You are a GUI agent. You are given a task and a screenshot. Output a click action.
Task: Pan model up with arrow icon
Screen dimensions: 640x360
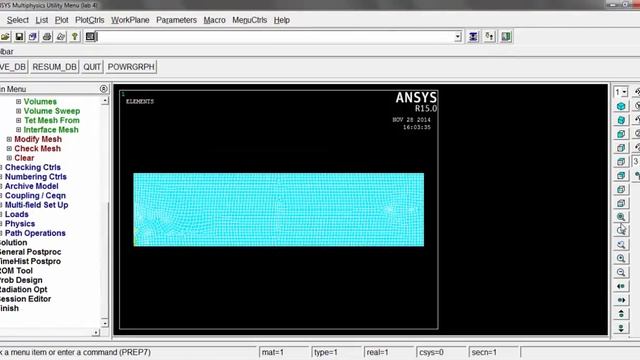[x=621, y=314]
